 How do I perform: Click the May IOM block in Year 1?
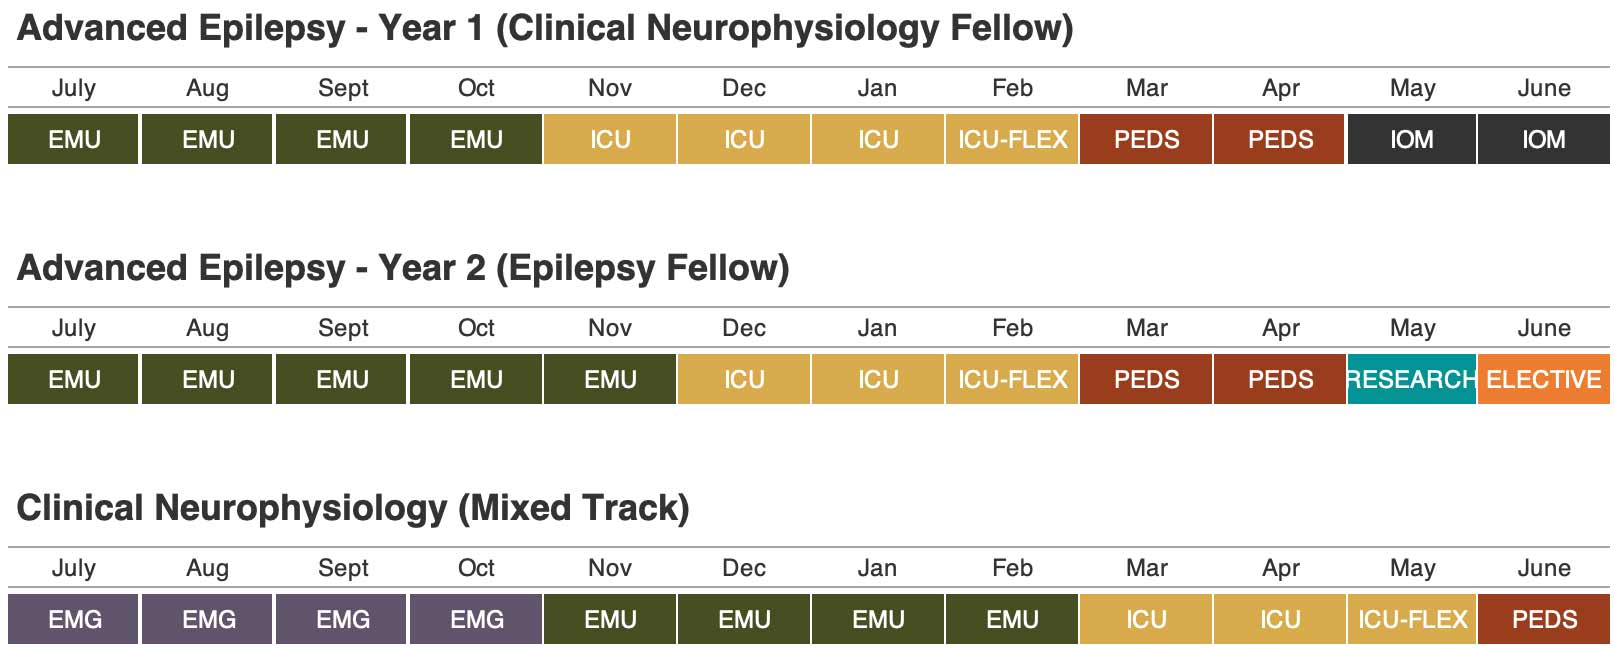(1411, 139)
